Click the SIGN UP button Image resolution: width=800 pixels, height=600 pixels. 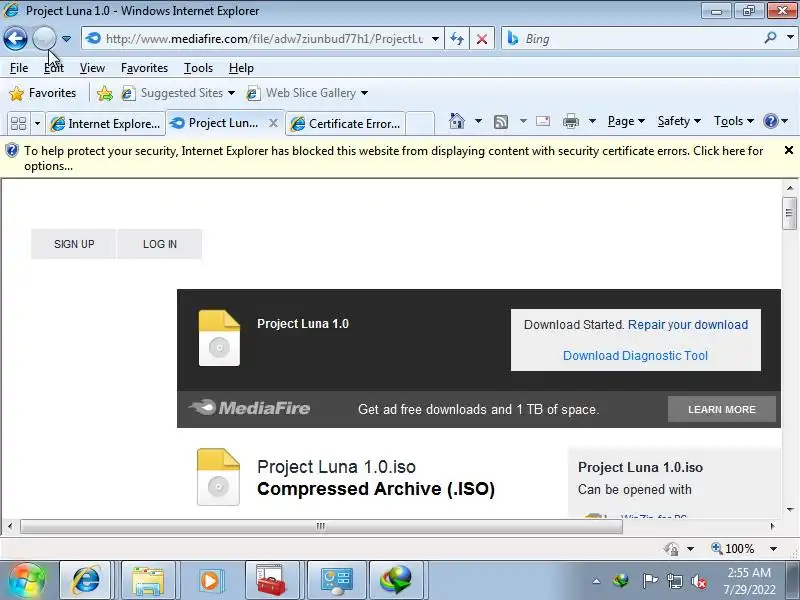74,244
